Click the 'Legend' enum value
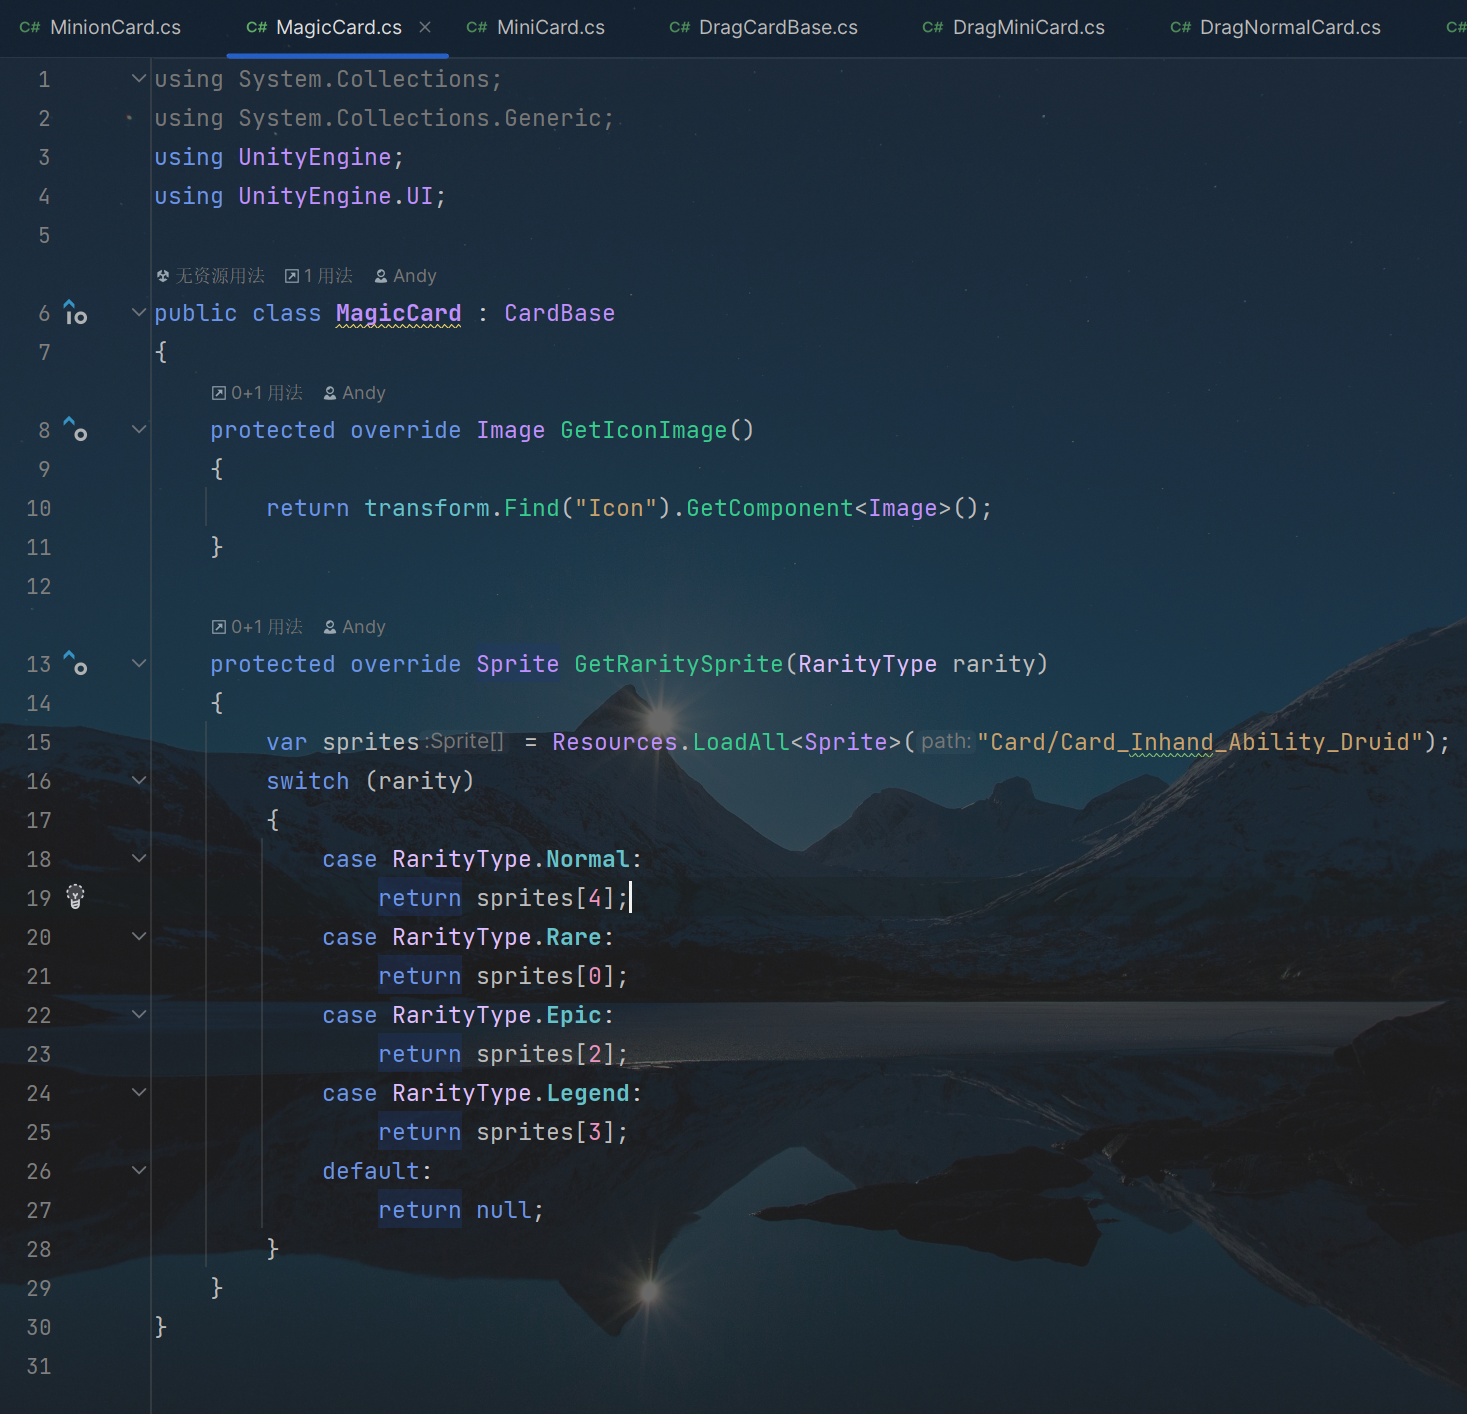This screenshot has height=1414, width=1467. (x=588, y=1093)
